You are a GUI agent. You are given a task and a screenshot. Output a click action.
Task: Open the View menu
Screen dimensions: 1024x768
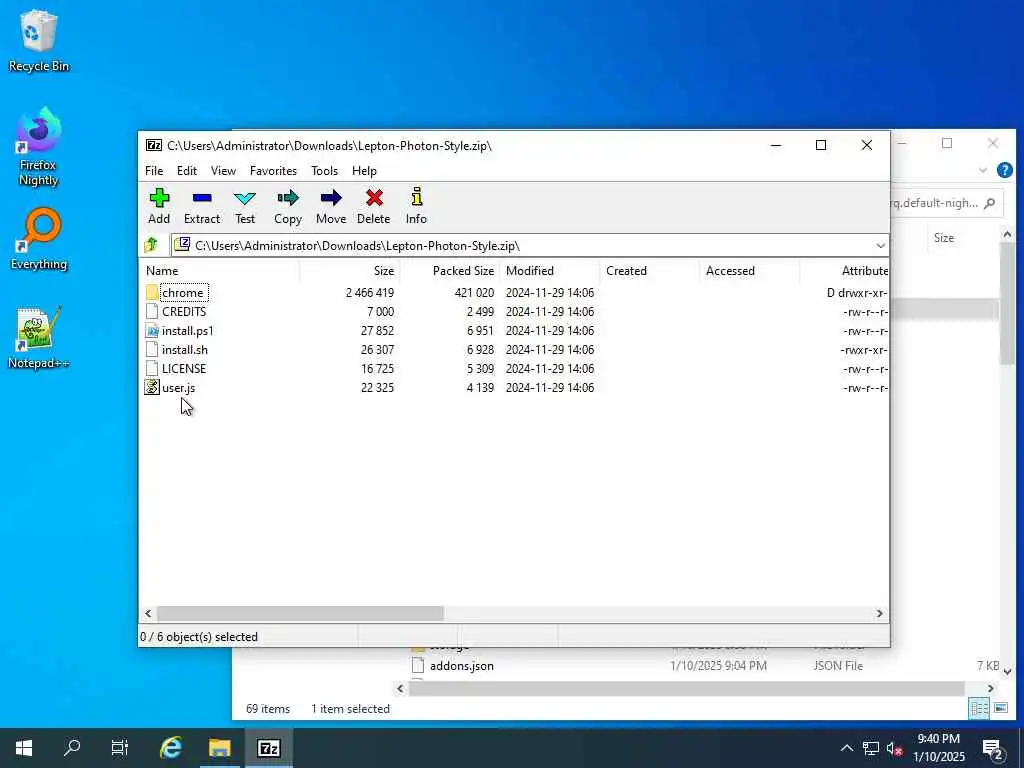(223, 170)
